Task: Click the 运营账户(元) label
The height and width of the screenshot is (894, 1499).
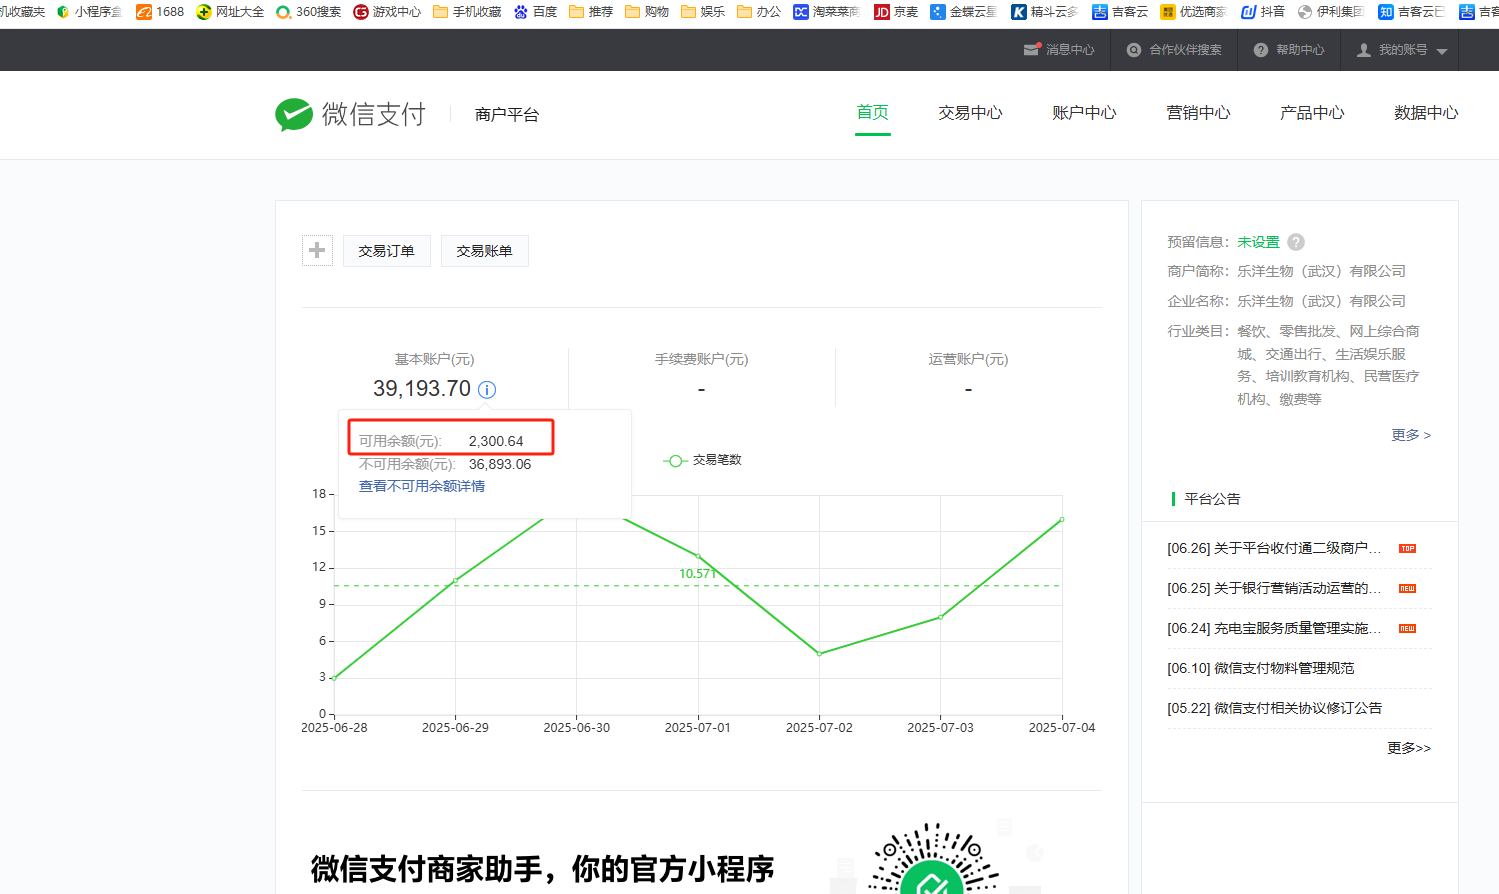Action: (x=968, y=359)
